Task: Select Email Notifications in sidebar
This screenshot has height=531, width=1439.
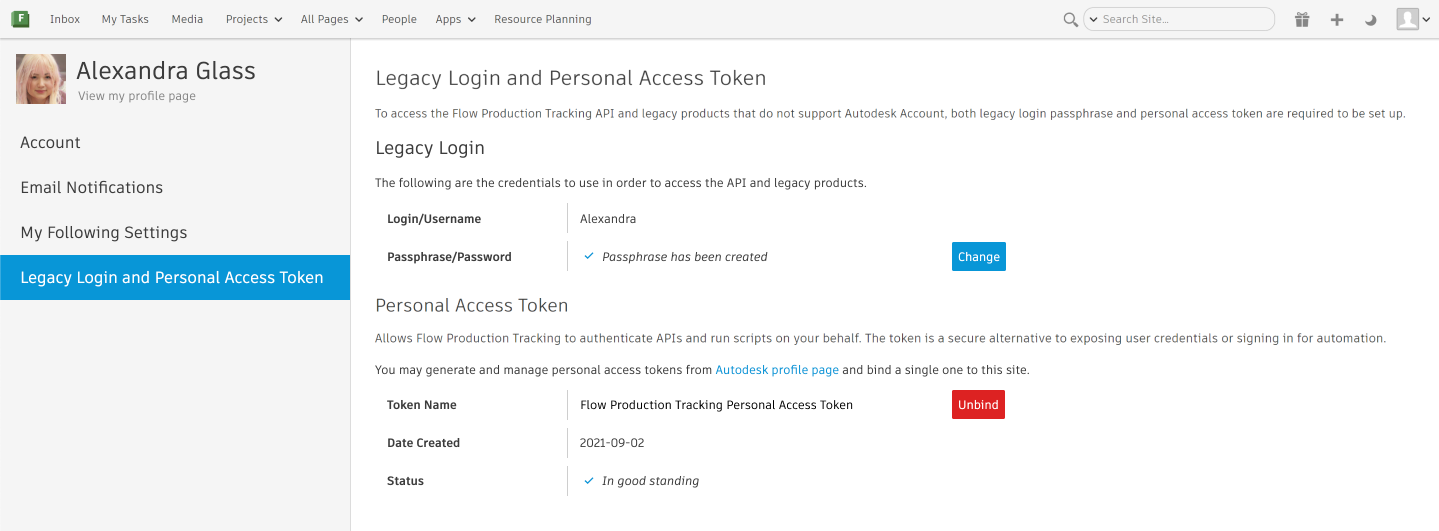Action: point(92,187)
